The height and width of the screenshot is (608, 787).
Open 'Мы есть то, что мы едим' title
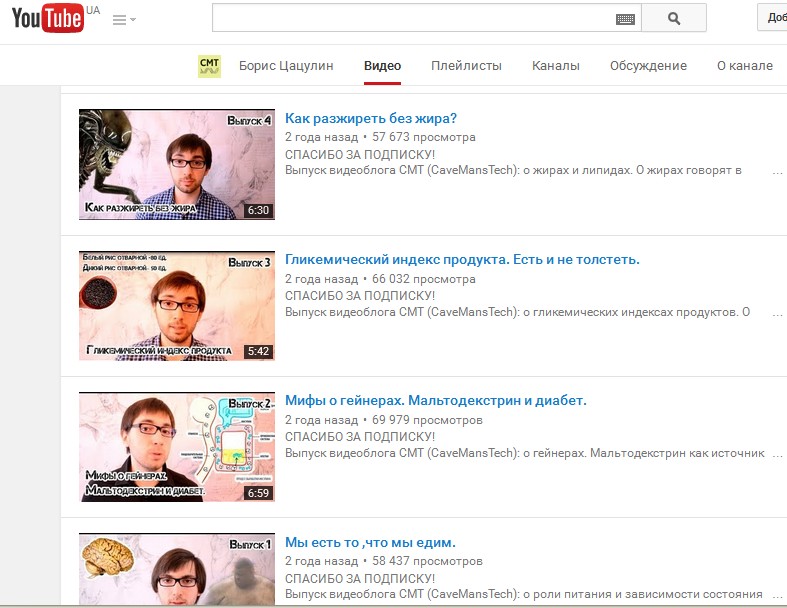370,543
